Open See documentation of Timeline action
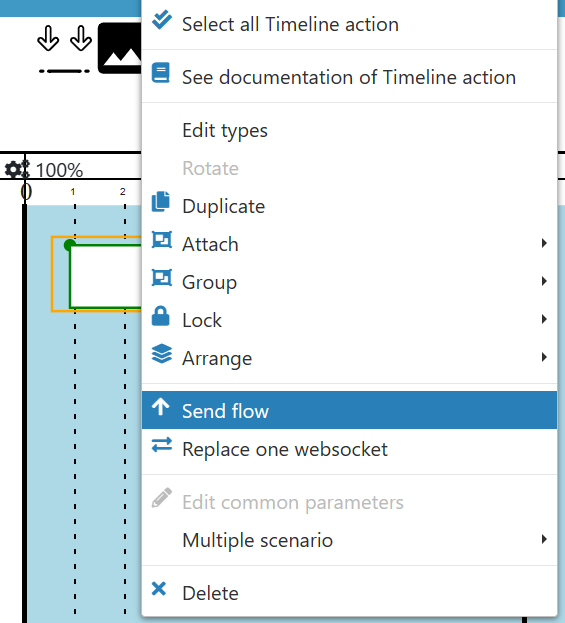The height and width of the screenshot is (623, 565). [x=349, y=77]
